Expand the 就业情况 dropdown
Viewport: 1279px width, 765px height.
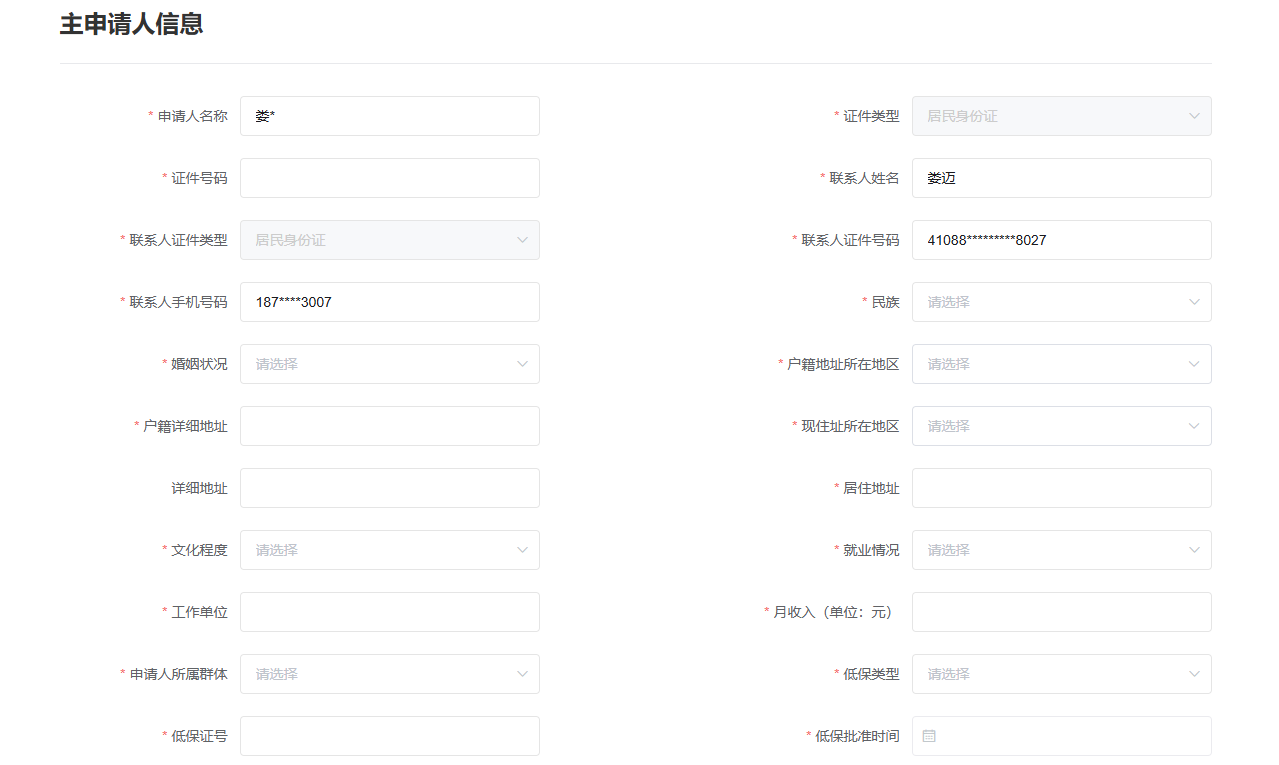tap(1062, 550)
